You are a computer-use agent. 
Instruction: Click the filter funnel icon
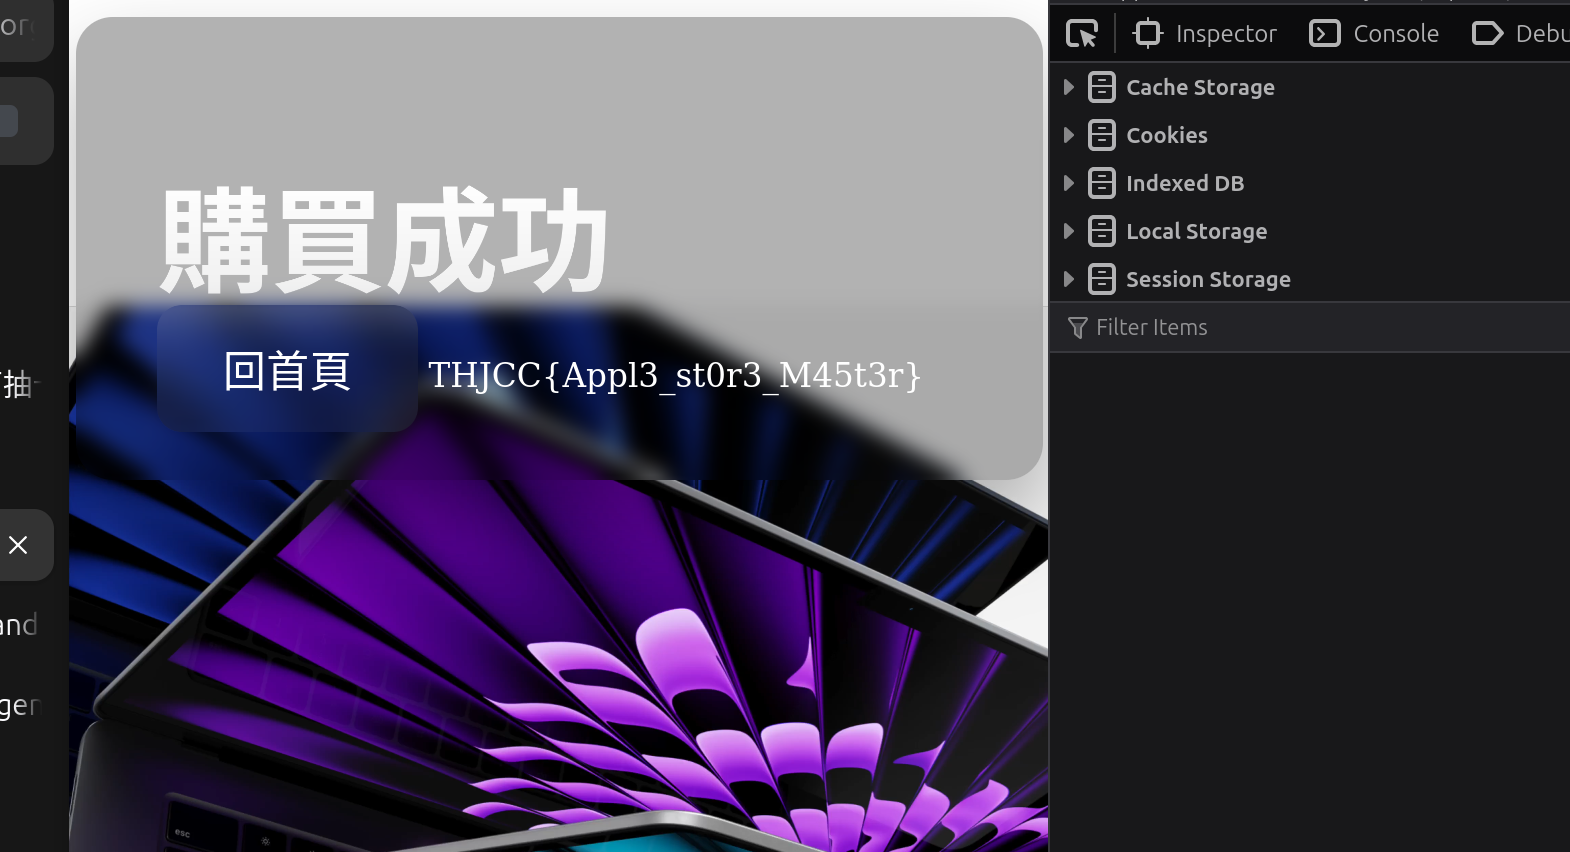click(x=1077, y=328)
